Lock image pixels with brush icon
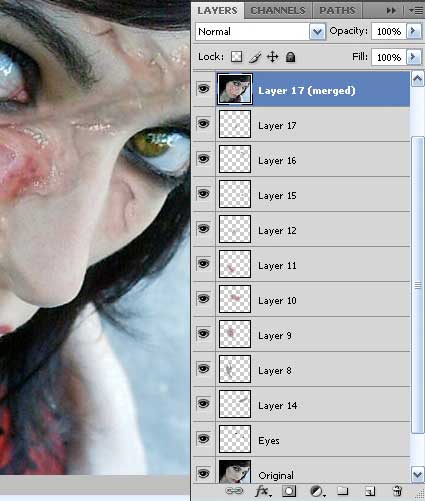Screen dimensions: 425x501 (255, 57)
